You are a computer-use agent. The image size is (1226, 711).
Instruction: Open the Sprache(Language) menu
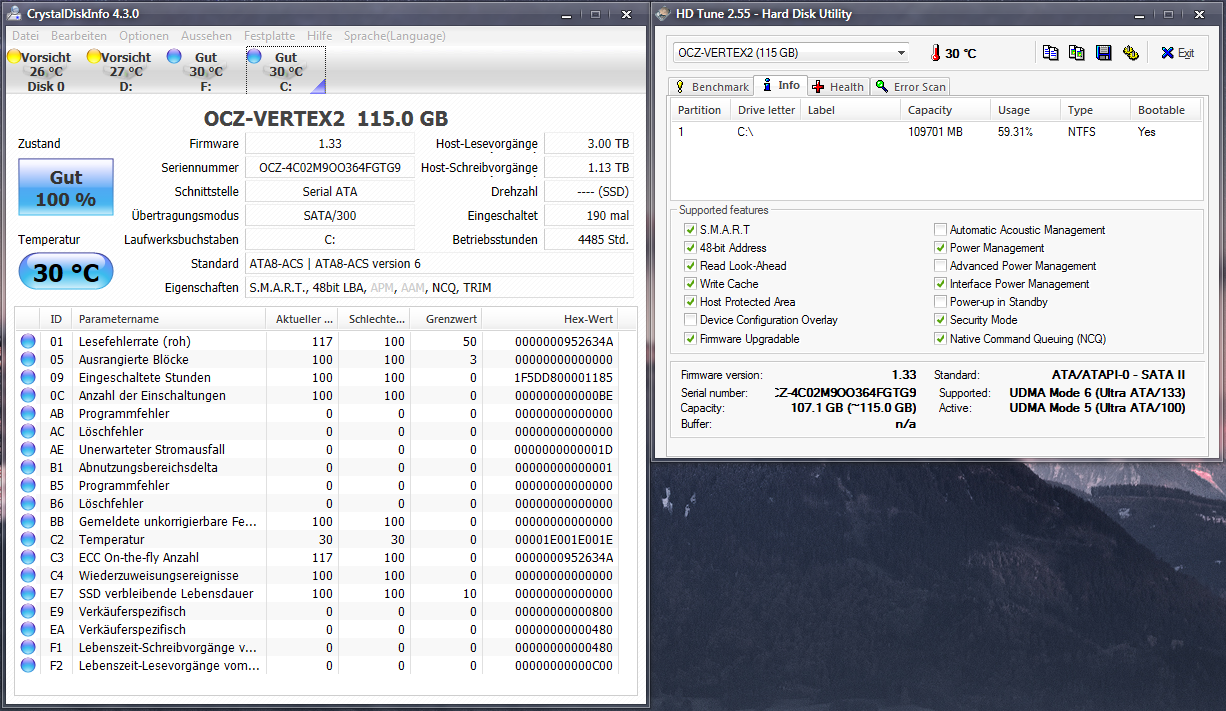[x=395, y=36]
